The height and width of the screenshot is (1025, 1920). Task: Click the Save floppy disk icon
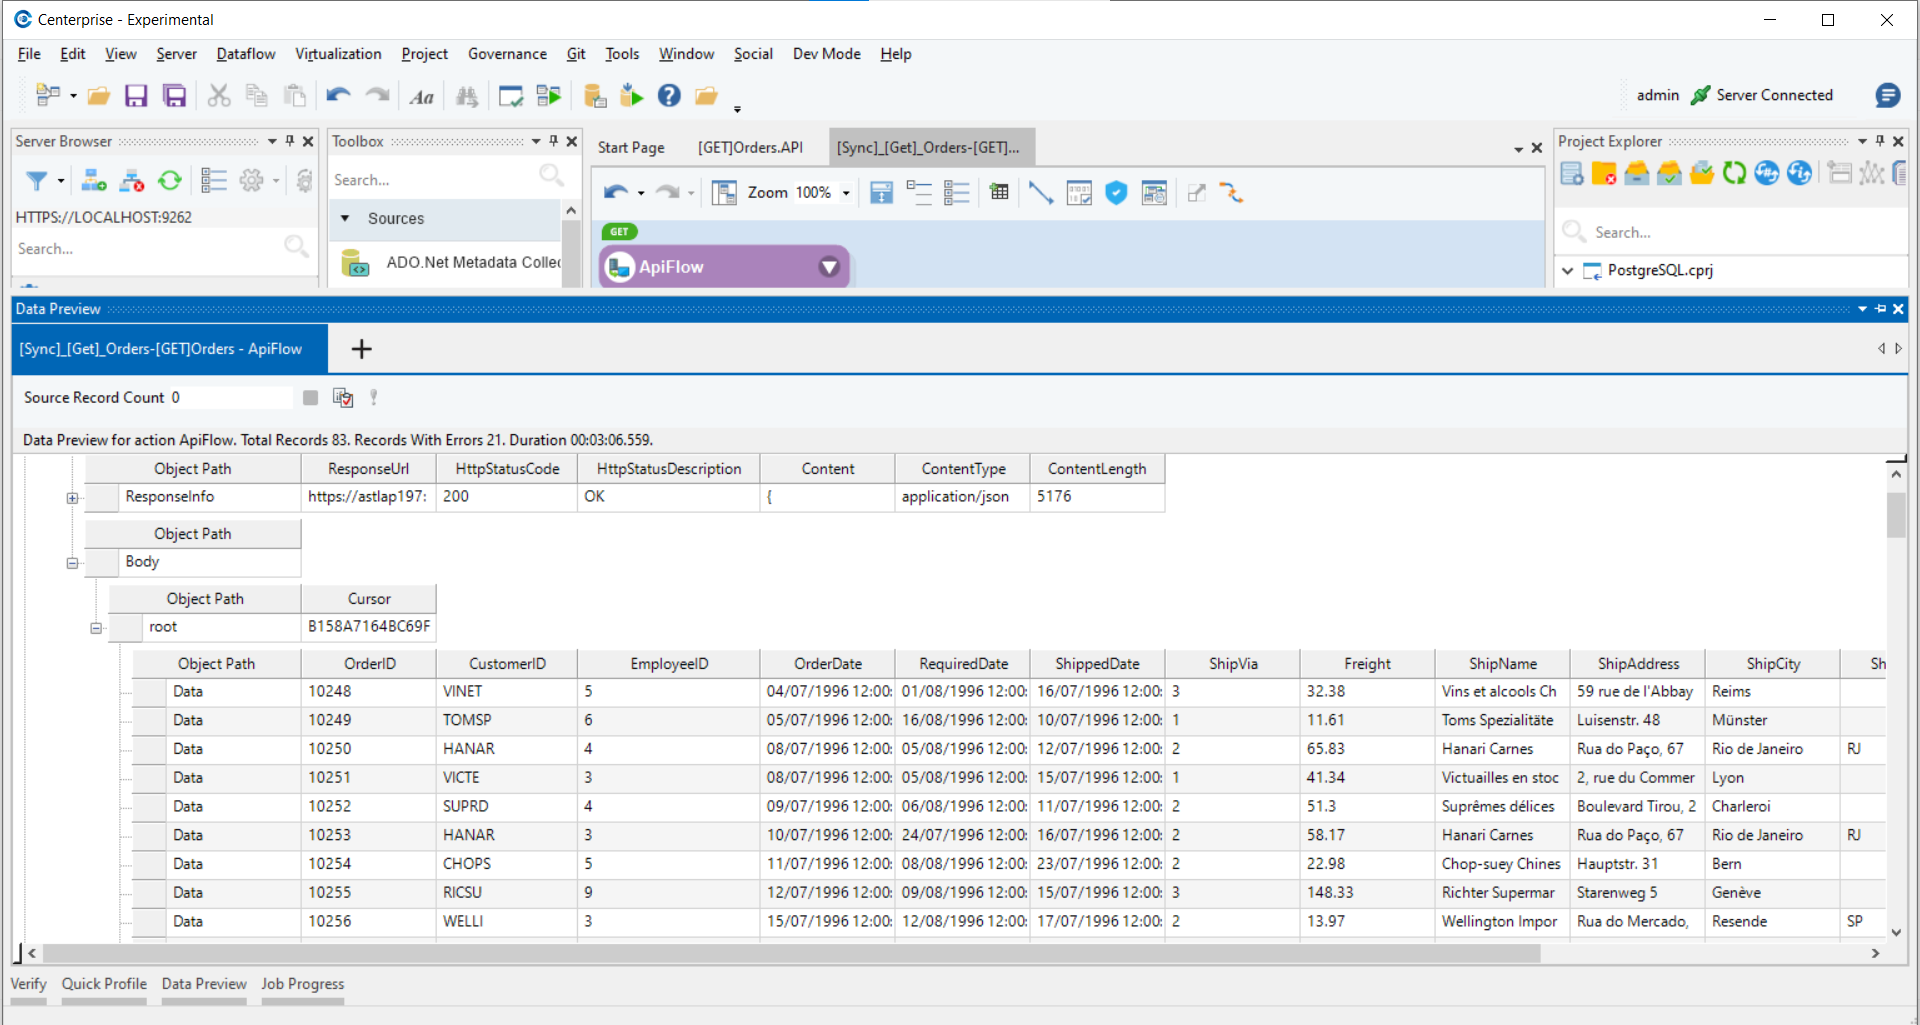pos(136,96)
